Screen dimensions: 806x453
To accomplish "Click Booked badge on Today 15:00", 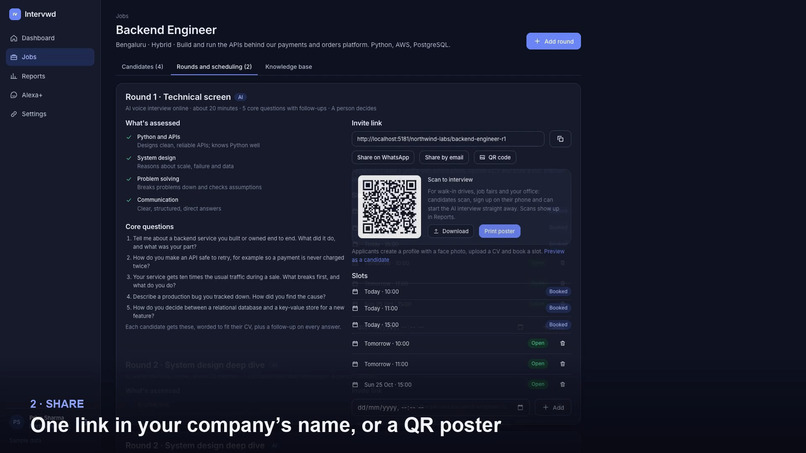I will (x=558, y=325).
